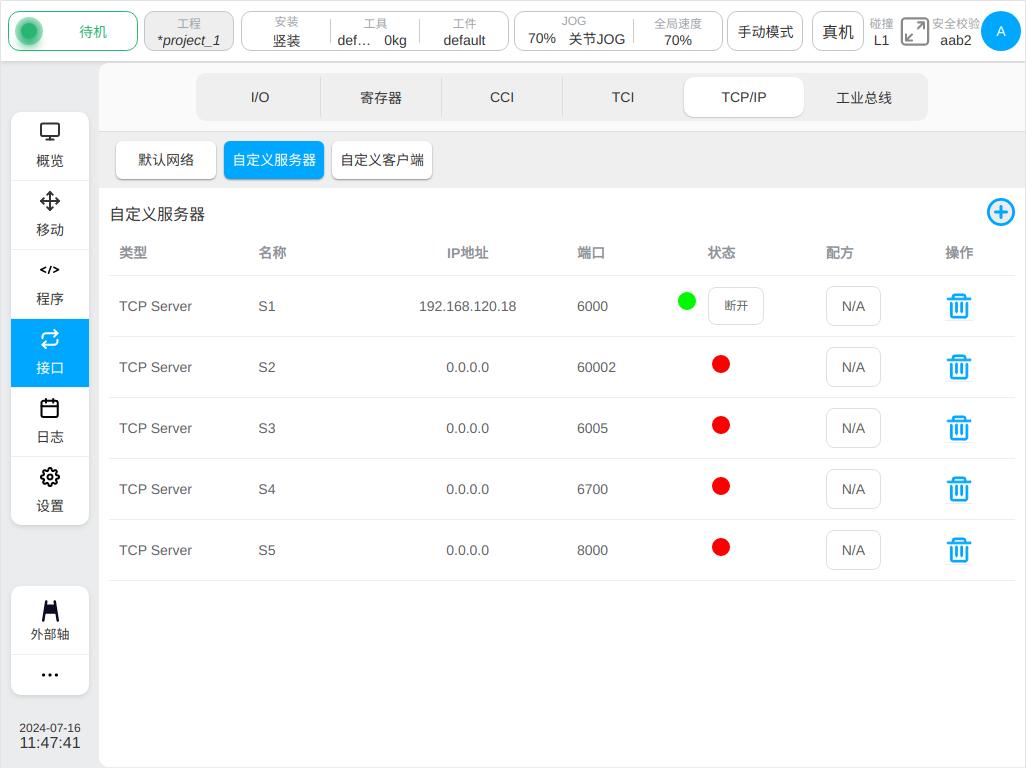Screen dimensions: 1026x768
Task: Click the green 待机 standby status button
Action: click(73, 32)
